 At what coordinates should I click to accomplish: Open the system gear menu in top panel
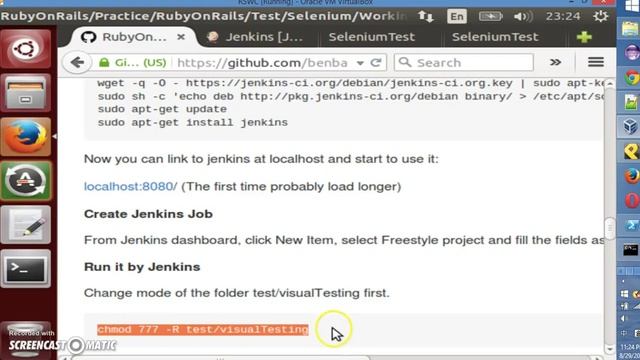pyautogui.click(x=600, y=16)
